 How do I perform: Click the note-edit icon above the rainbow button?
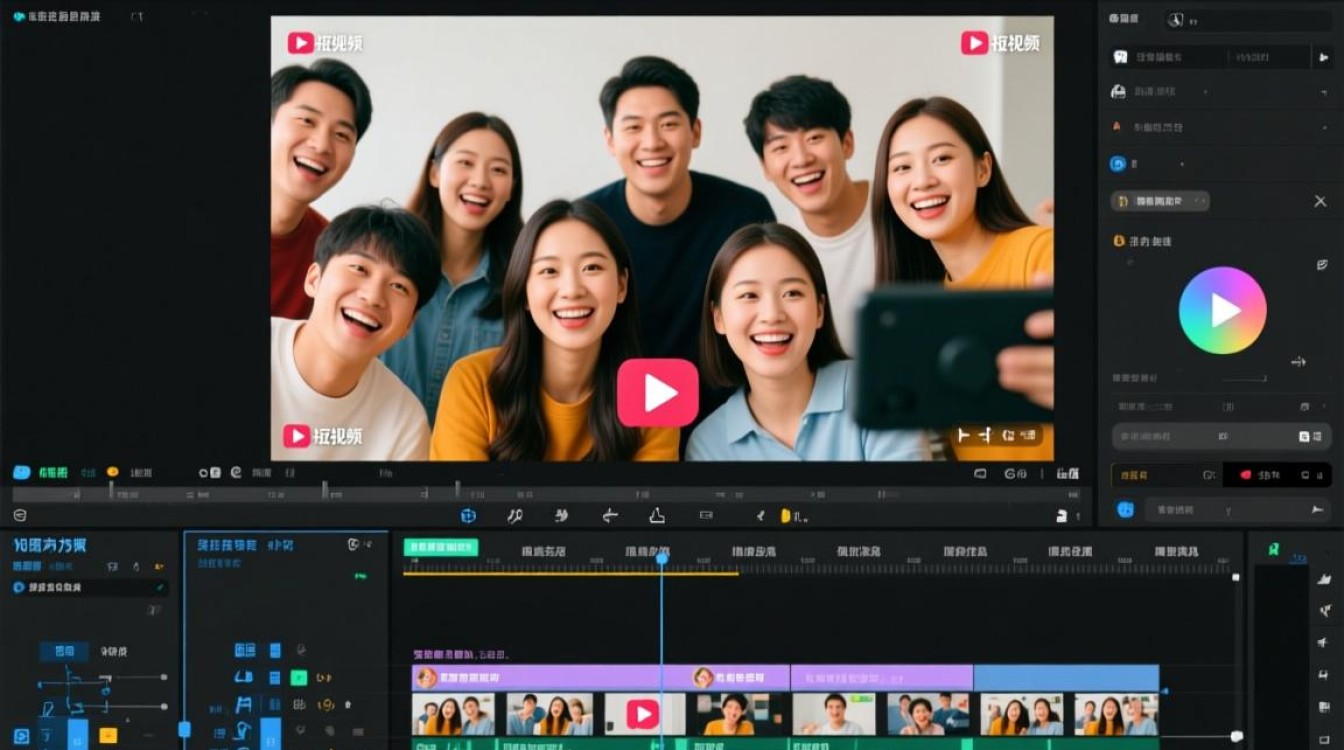pyautogui.click(x=1321, y=265)
